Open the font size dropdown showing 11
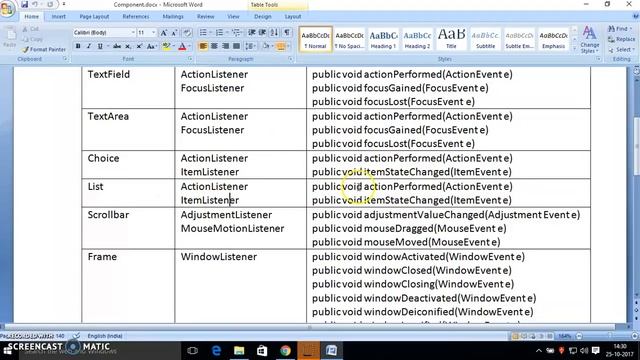 pos(153,33)
